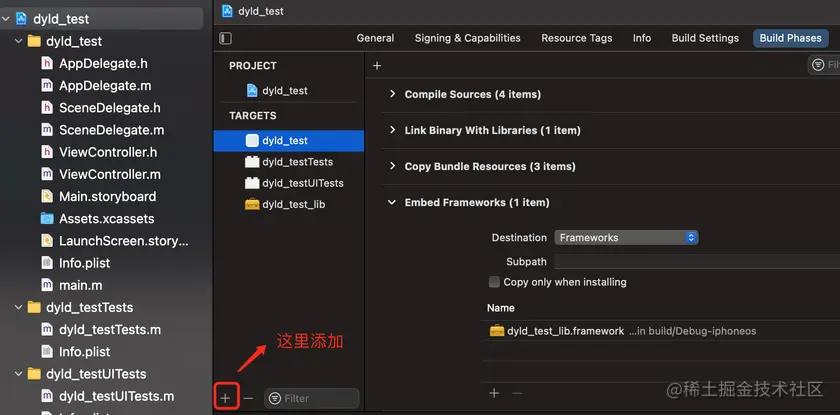Click dyld_test_lib target toolbox icon
840x415 pixels.
[x=252, y=205]
